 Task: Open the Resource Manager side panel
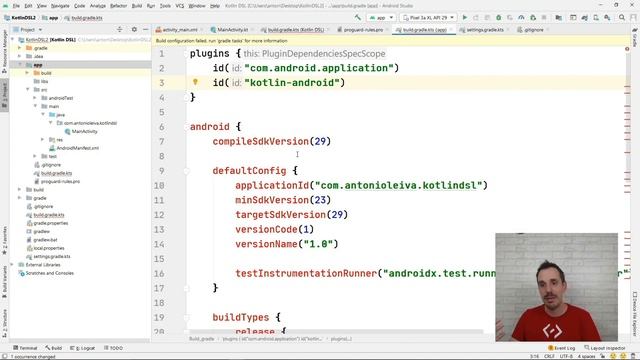click(x=4, y=51)
